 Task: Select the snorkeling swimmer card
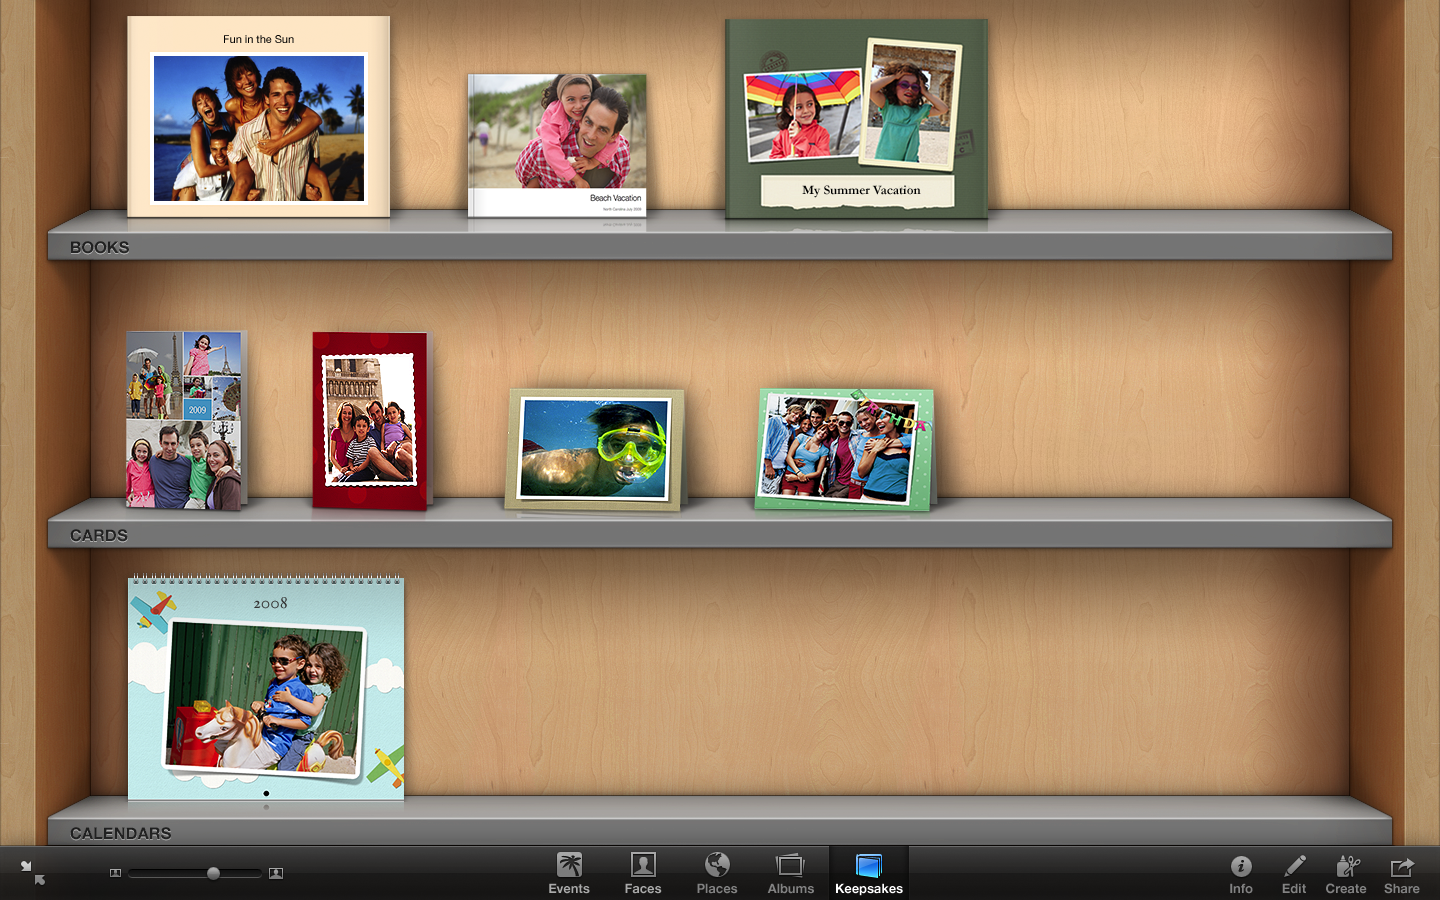(595, 449)
